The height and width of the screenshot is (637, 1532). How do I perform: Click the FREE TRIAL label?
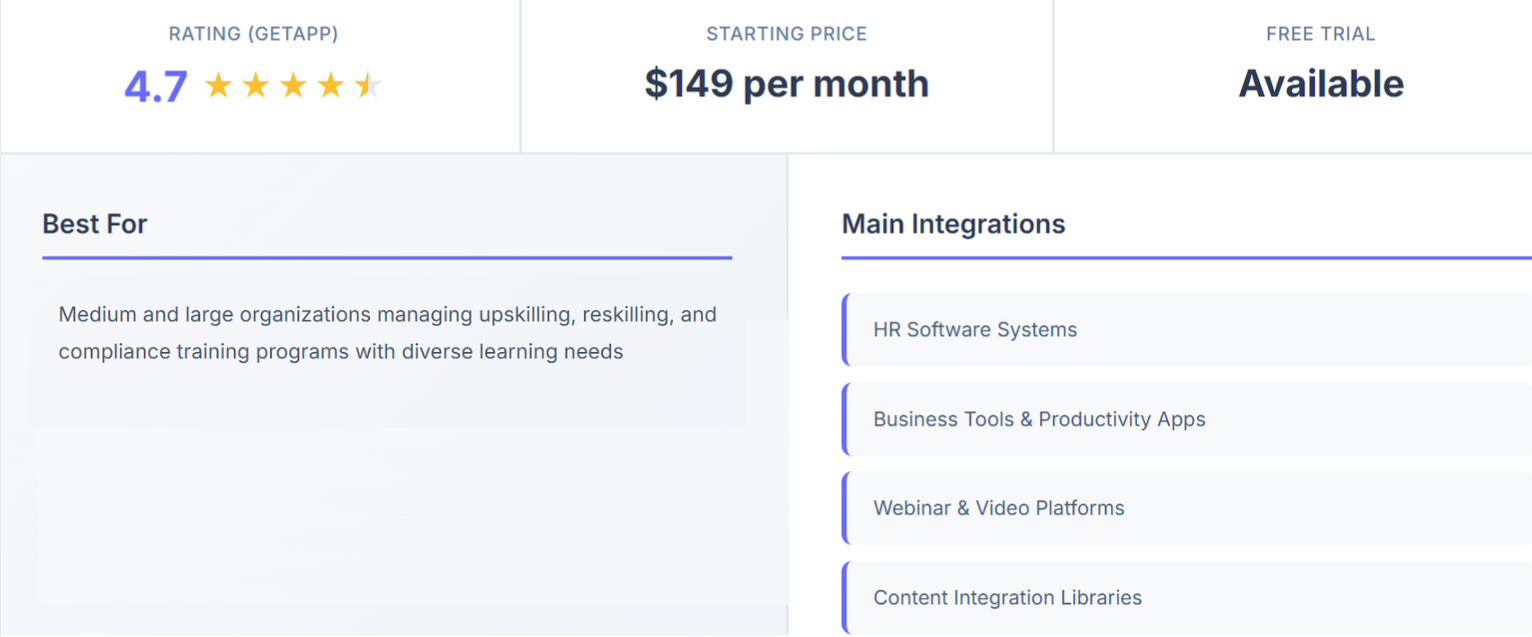[1321, 34]
